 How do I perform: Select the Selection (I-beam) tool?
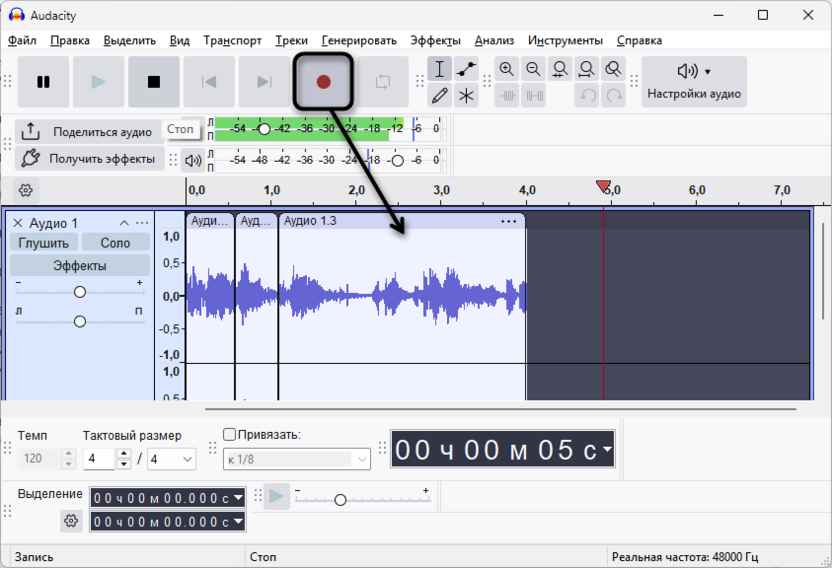pos(439,69)
